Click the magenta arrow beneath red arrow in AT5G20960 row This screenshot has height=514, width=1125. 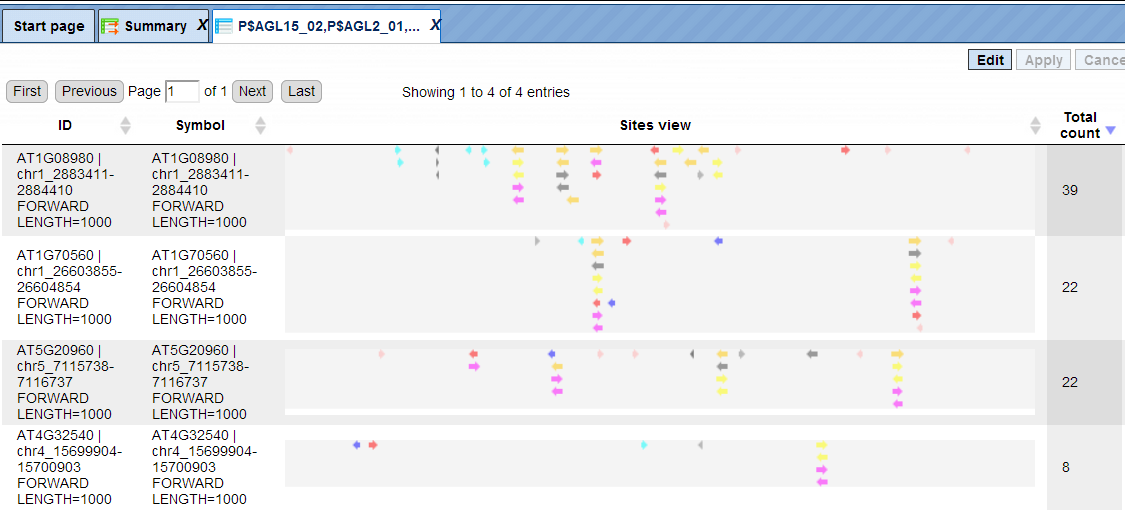coord(474,366)
